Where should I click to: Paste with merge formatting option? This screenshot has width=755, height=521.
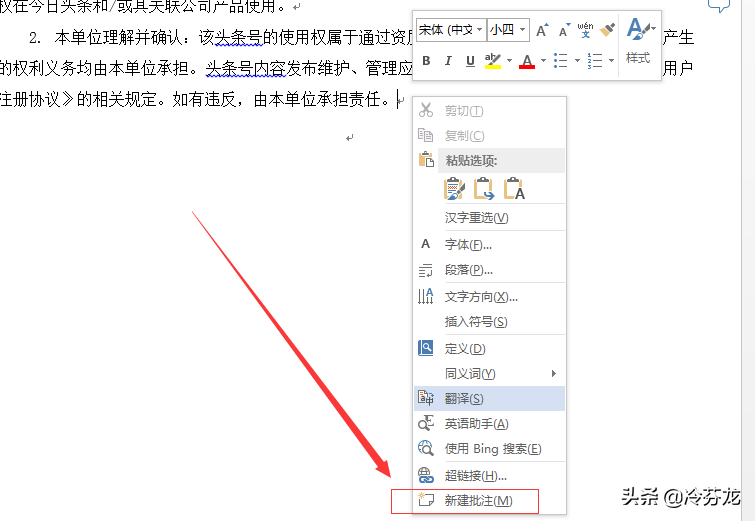click(483, 189)
